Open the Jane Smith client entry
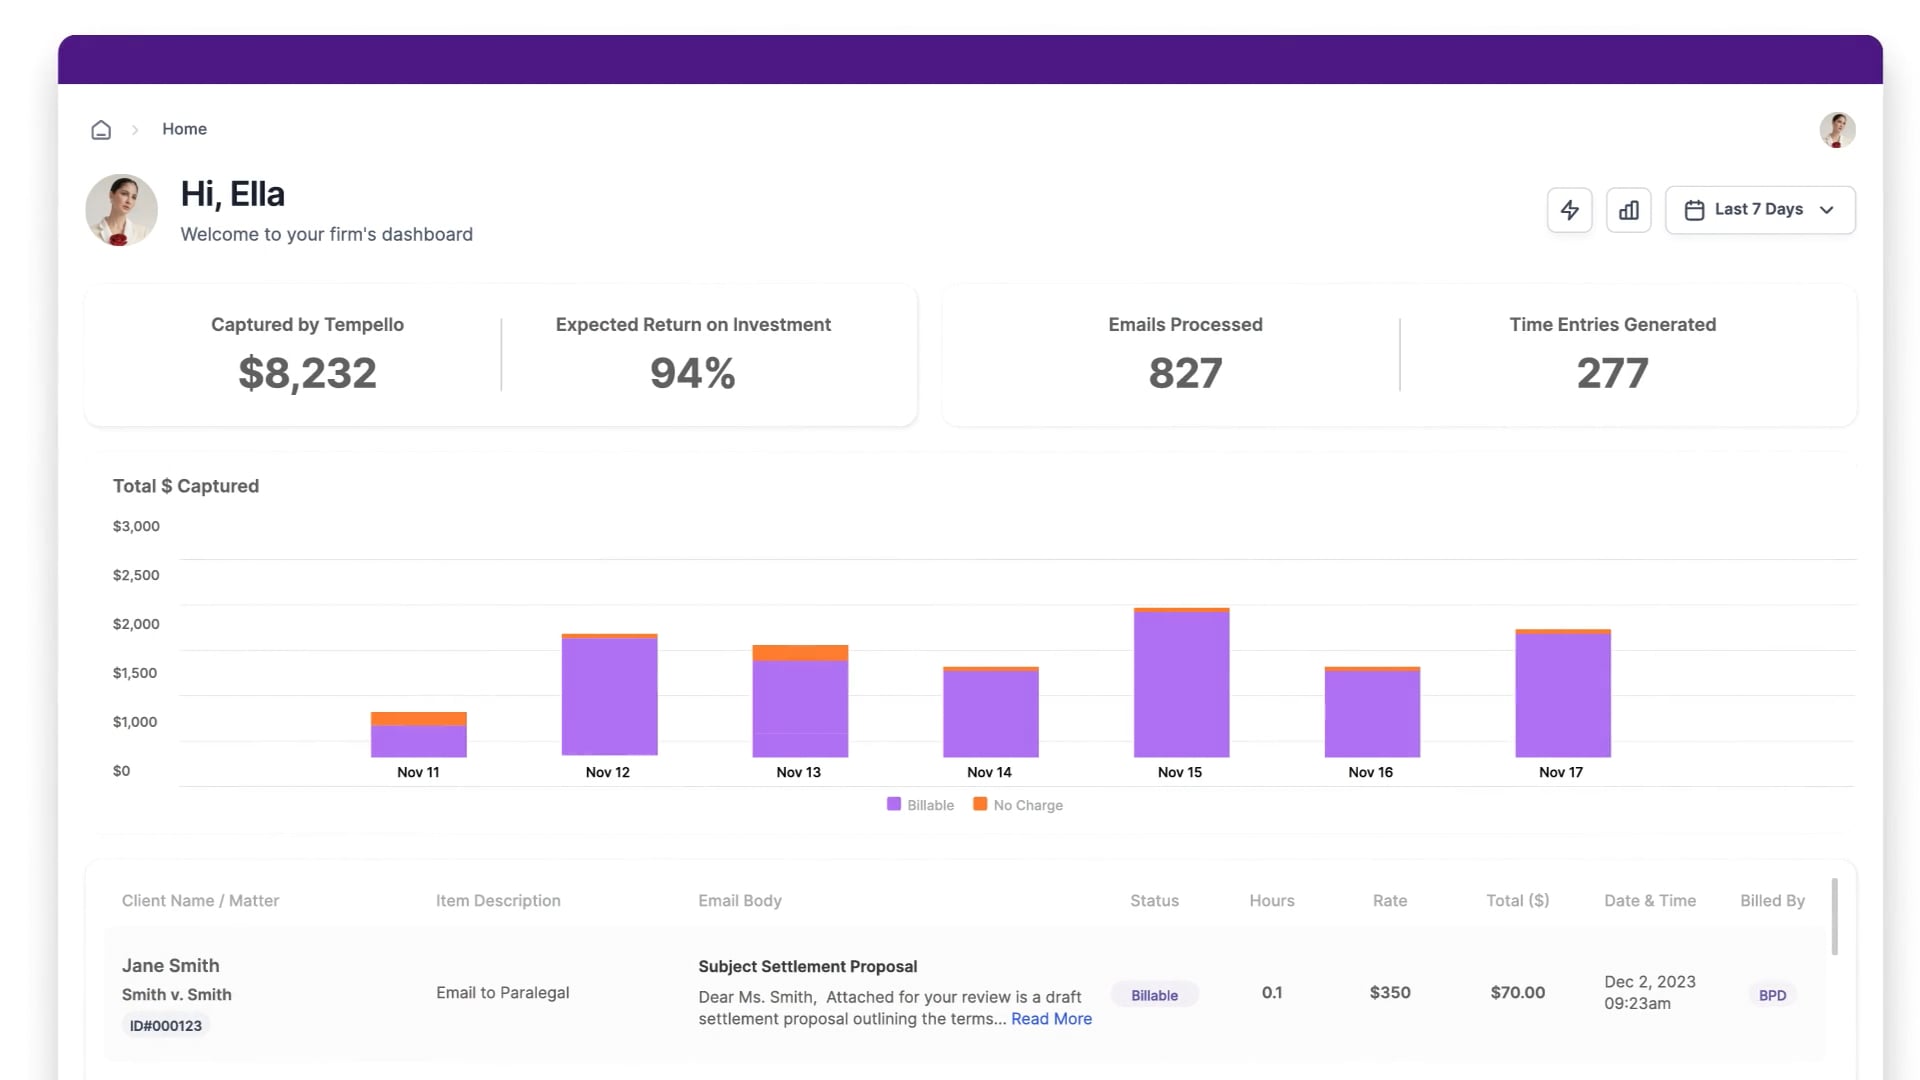 (170, 965)
